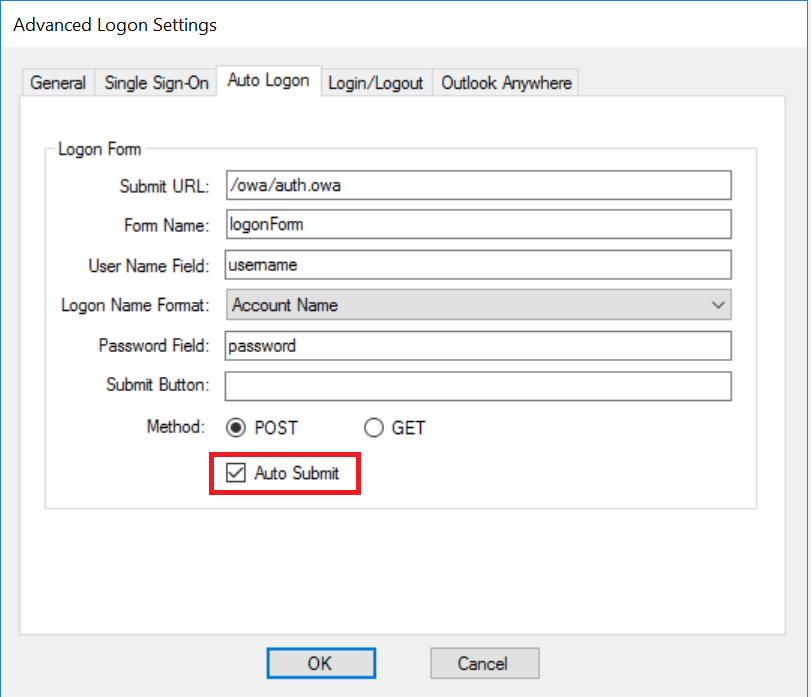Click the Submit URL input field
This screenshot has width=811, height=697.
click(x=478, y=185)
